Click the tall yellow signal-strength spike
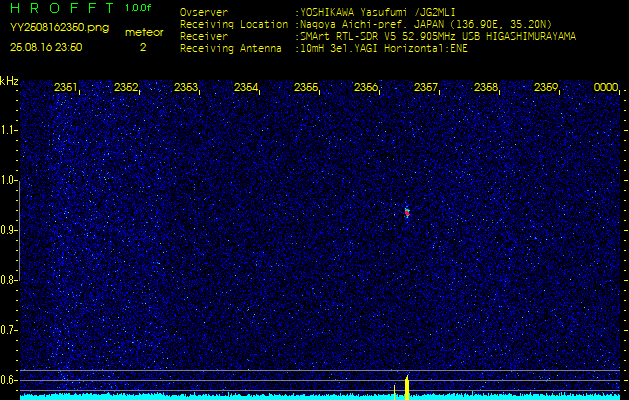Image resolution: width=629 pixels, height=400 pixels. 407,388
